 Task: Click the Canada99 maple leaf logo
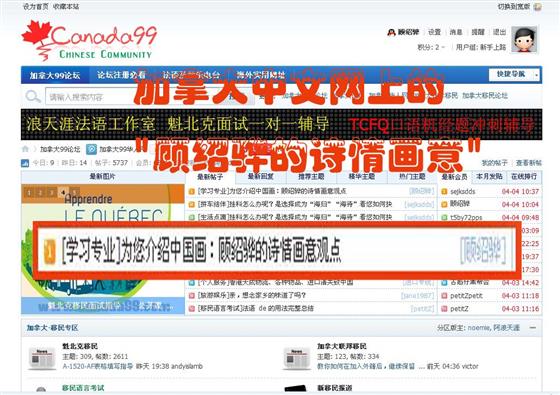(x=89, y=40)
